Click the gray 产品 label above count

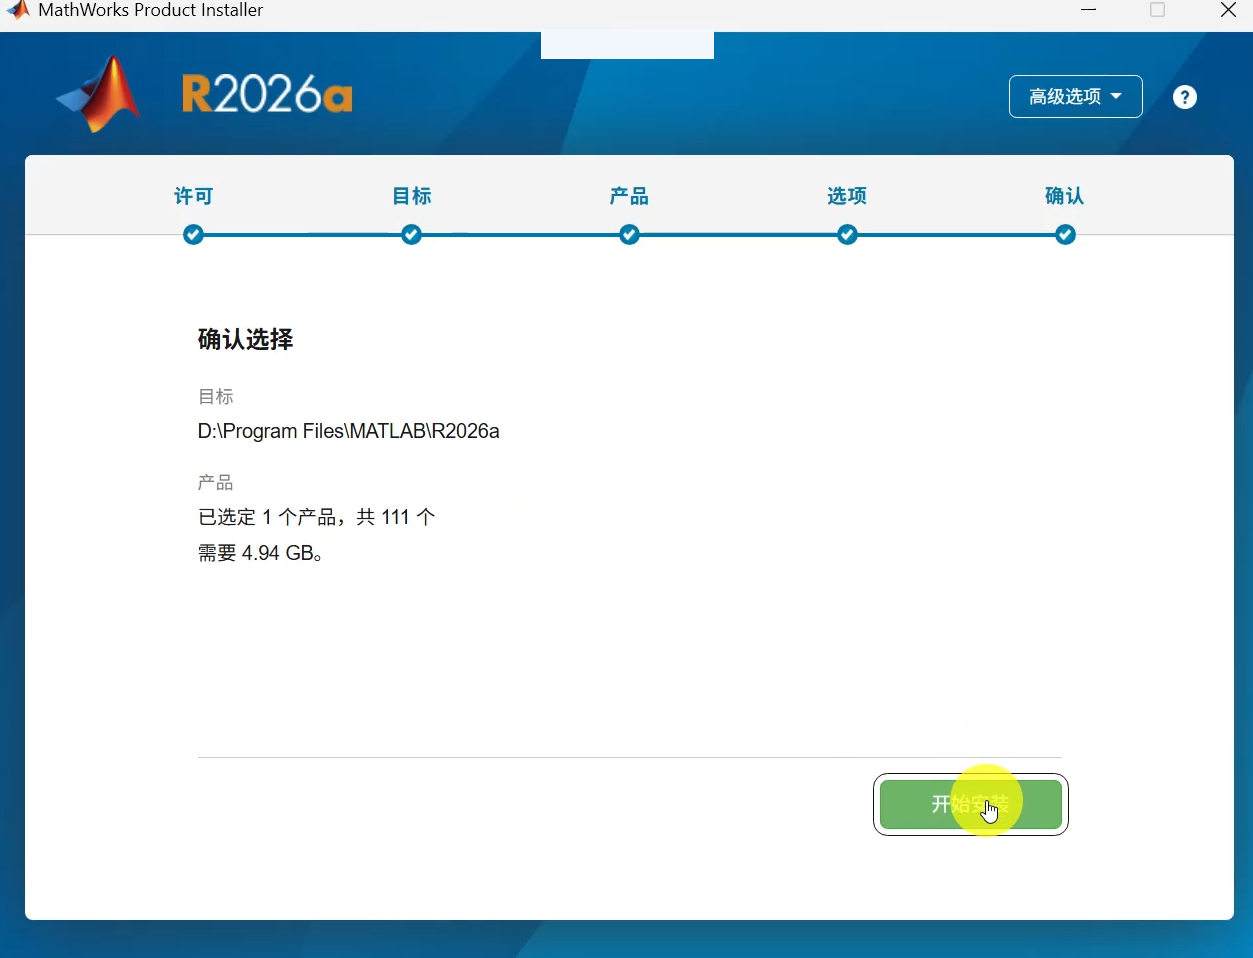pyautogui.click(x=215, y=483)
